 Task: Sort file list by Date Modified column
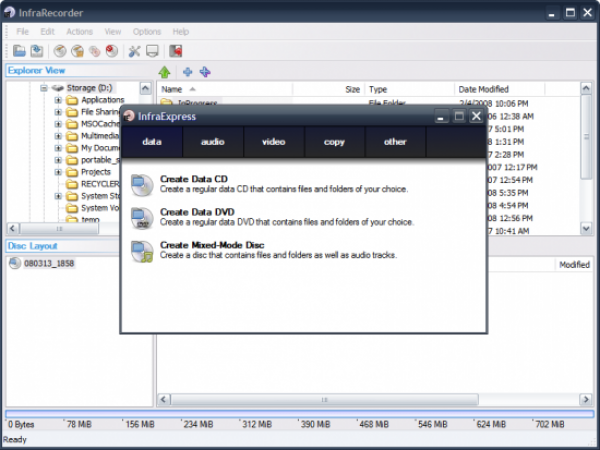pyautogui.click(x=499, y=89)
